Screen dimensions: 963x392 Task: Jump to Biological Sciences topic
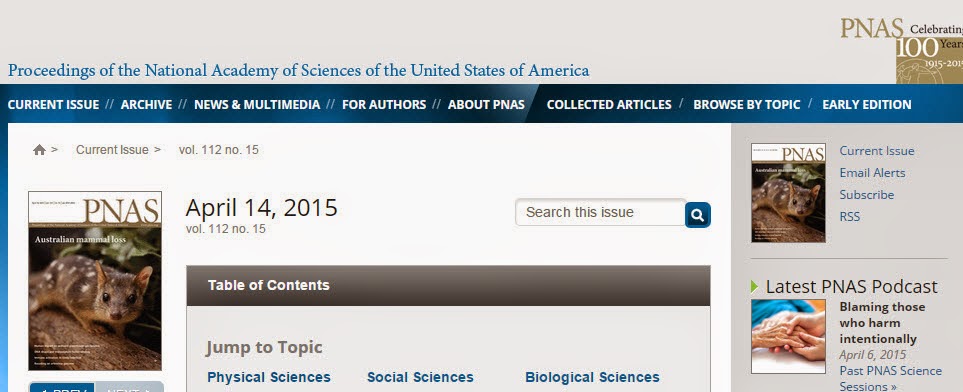[x=592, y=377]
